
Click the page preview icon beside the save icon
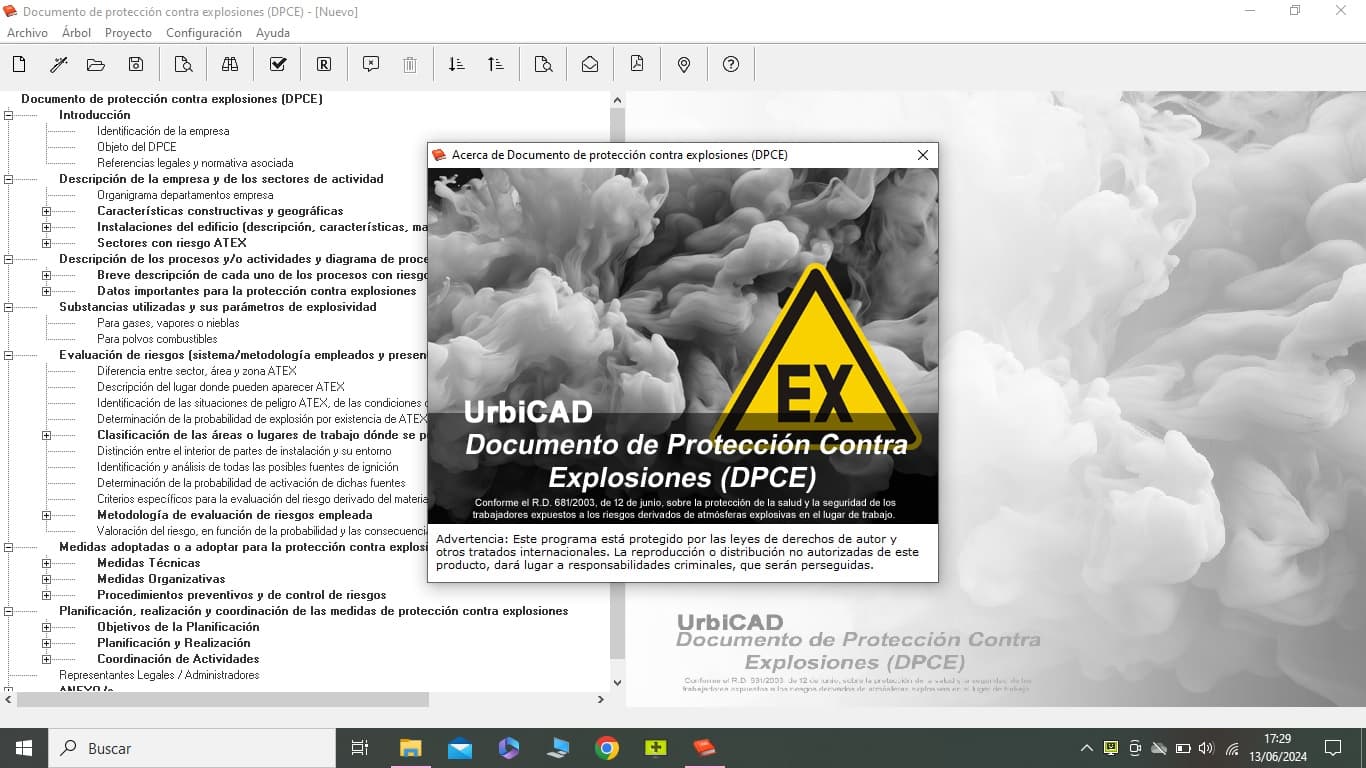coord(183,64)
